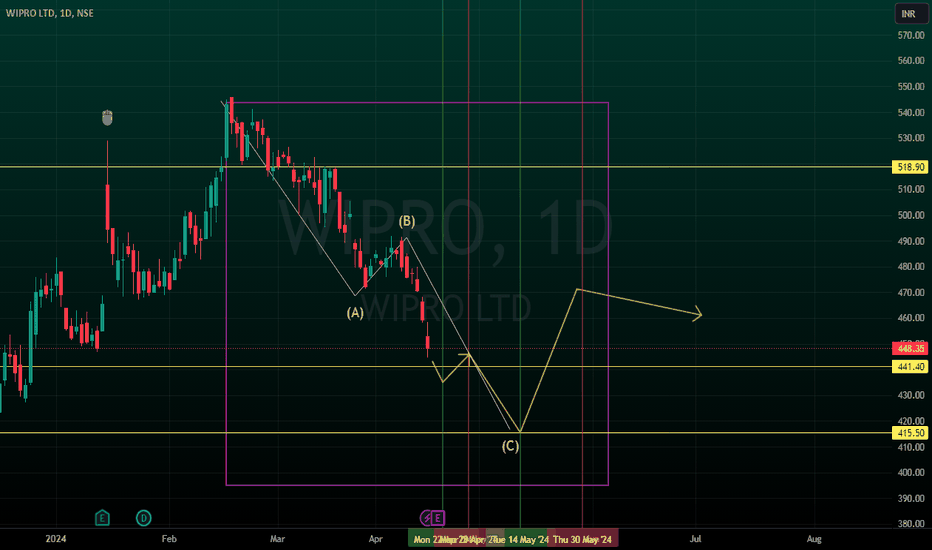Select the gray mouse icon drawing on chart
The image size is (932, 550).
(107, 118)
